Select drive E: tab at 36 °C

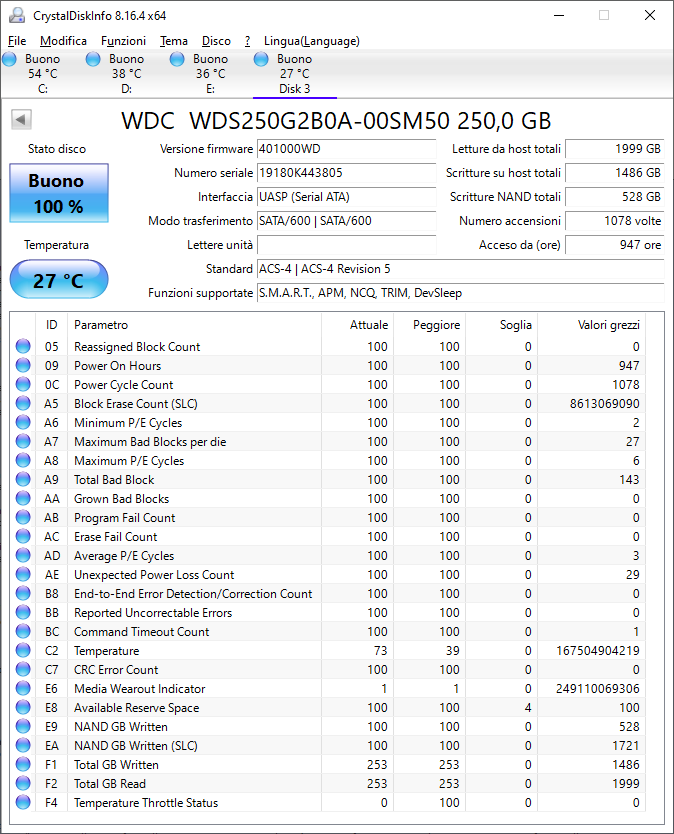[211, 74]
